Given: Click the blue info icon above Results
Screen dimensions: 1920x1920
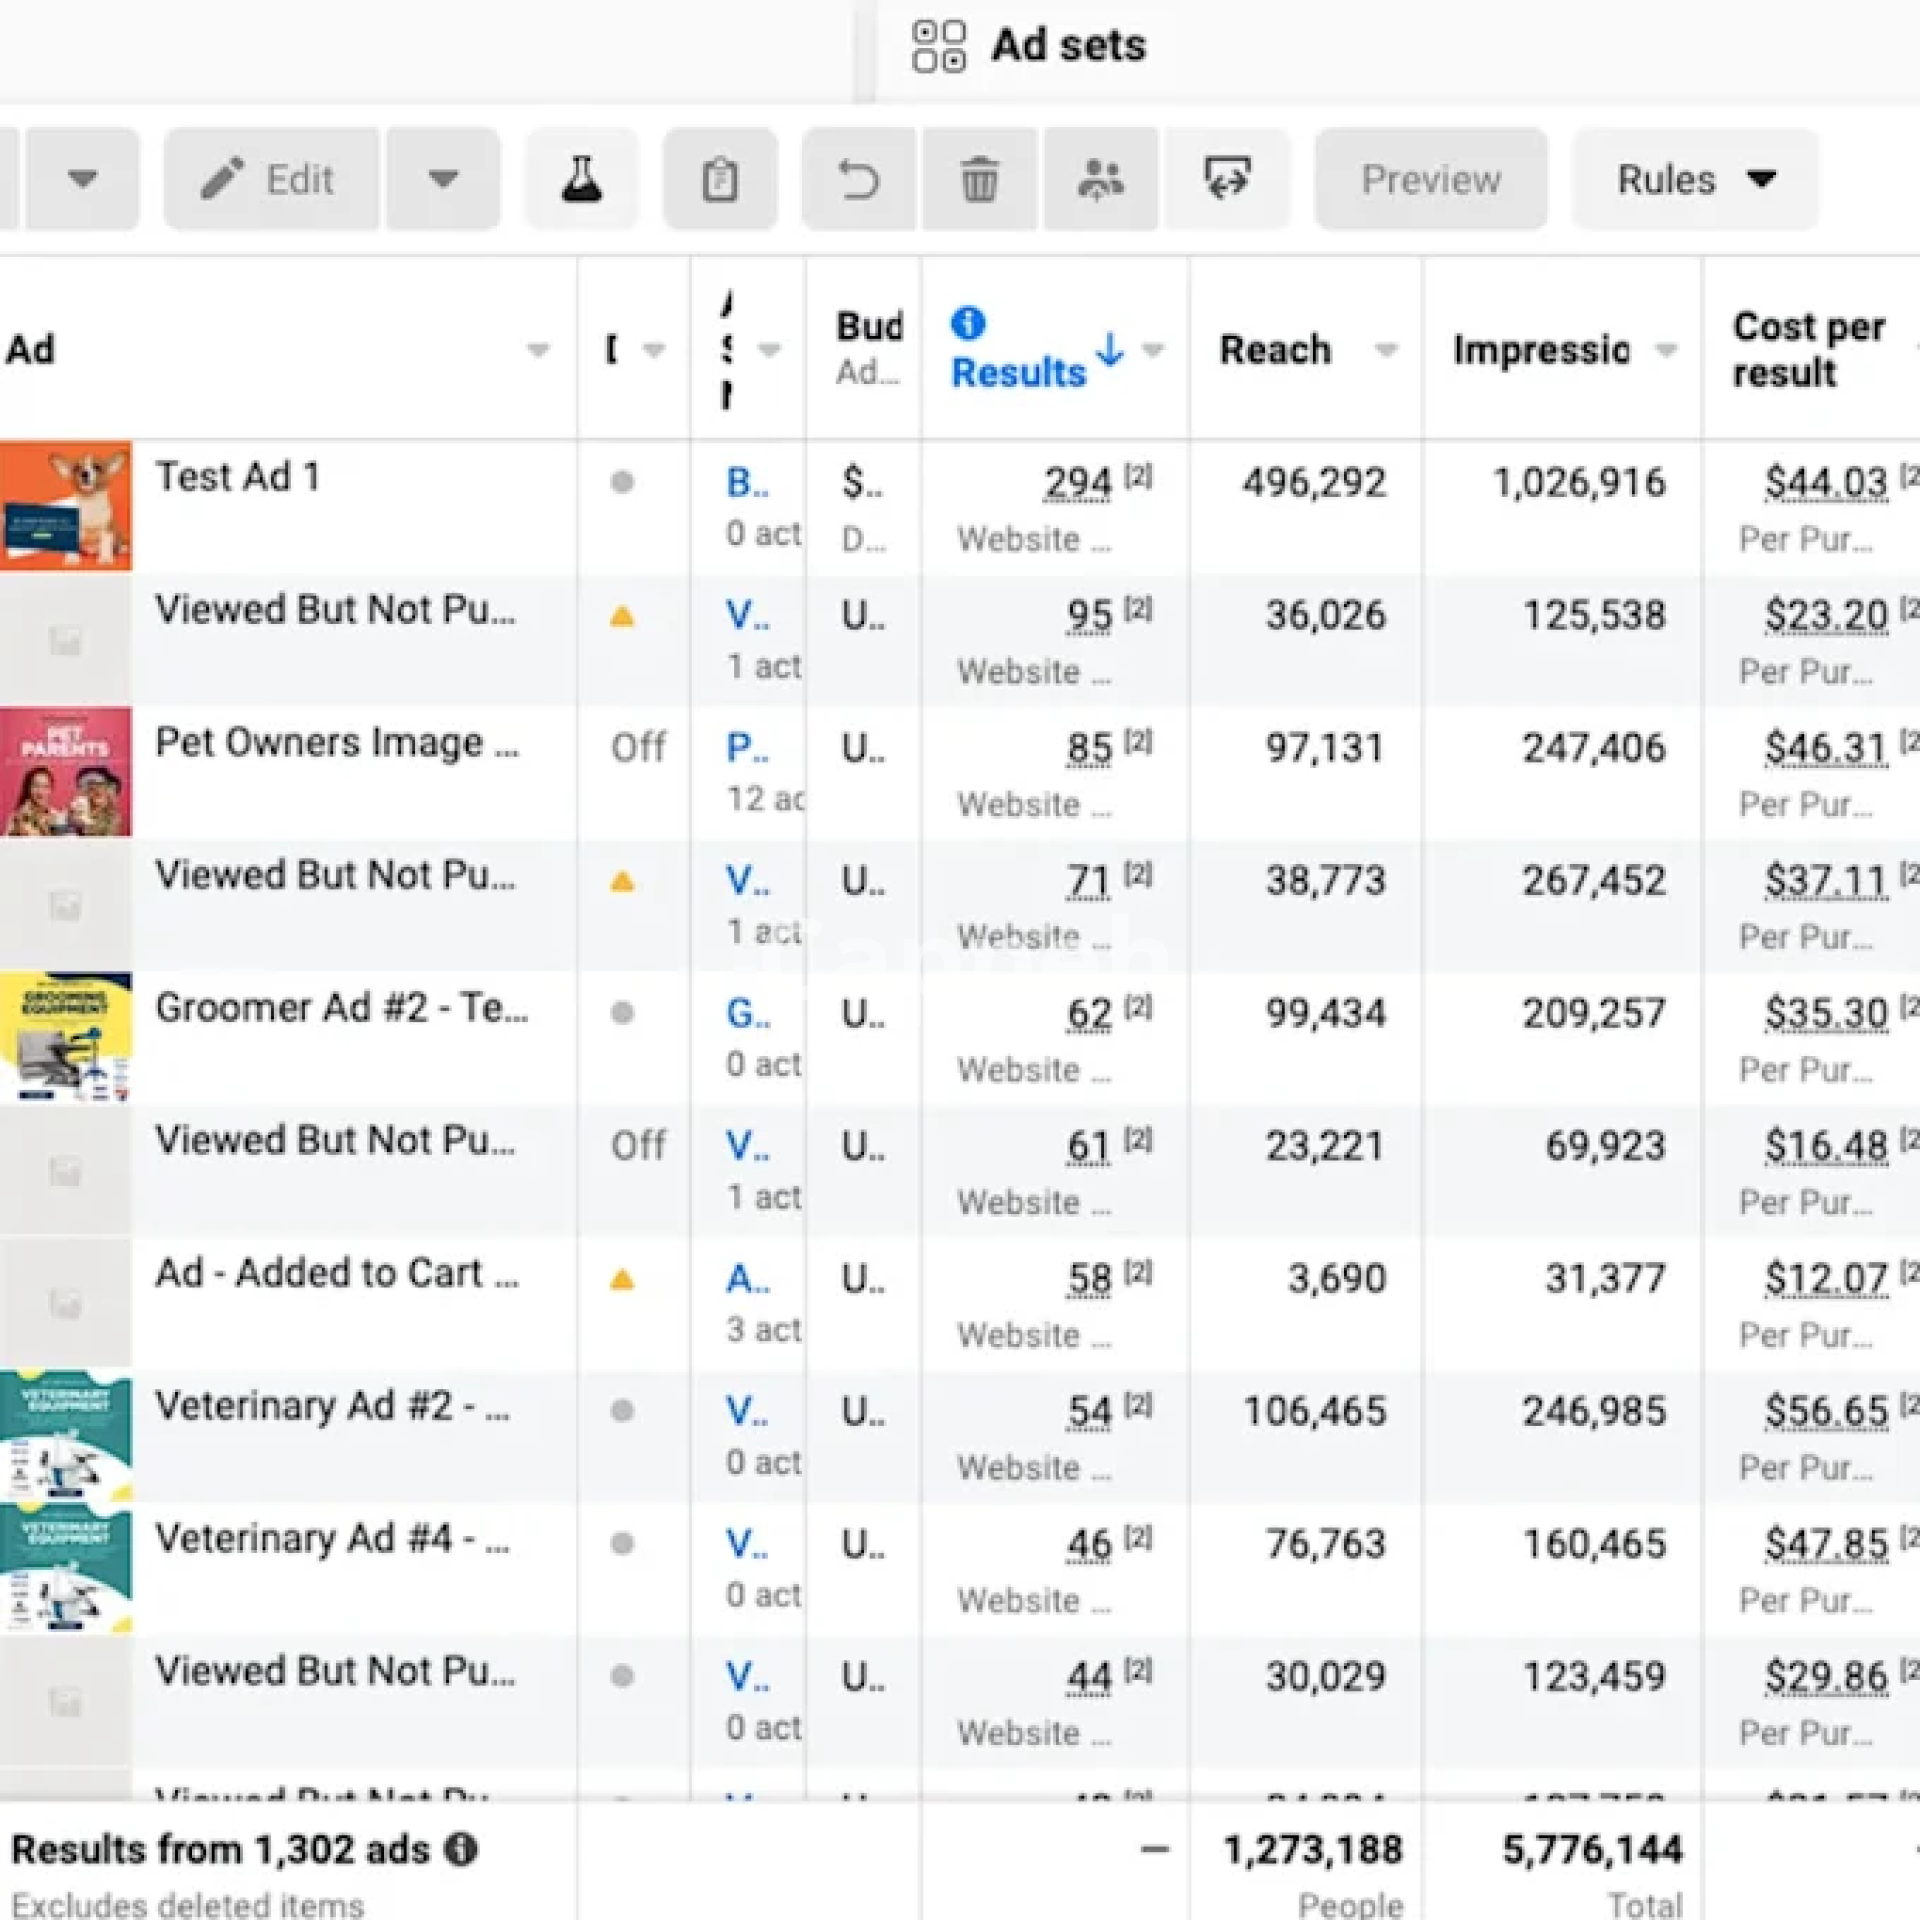Looking at the screenshot, I should [967, 323].
